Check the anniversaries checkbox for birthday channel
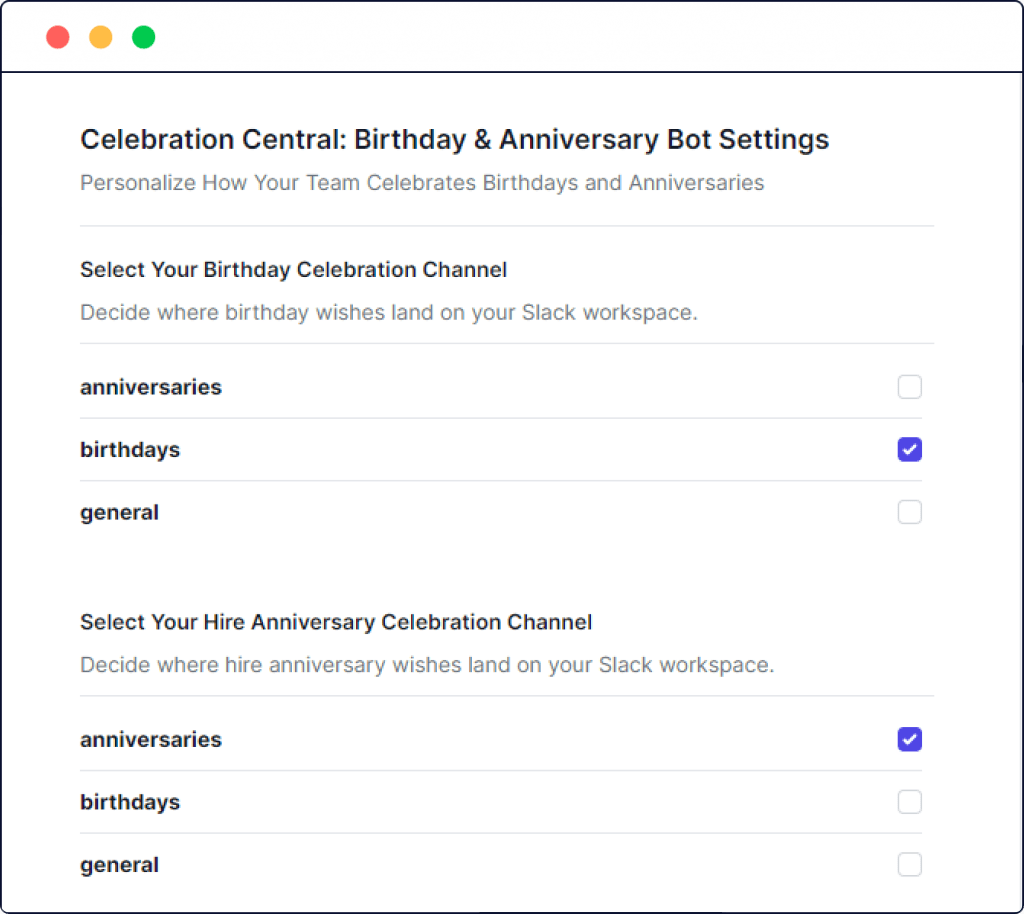This screenshot has width=1024, height=914. (909, 387)
